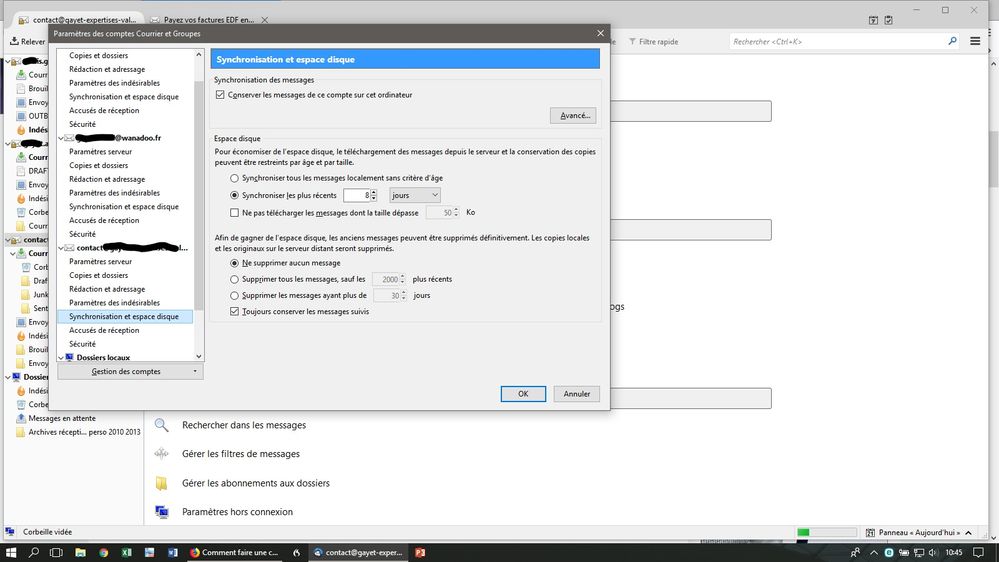The width and height of the screenshot is (999, 562).
Task: Select highlighted Synchronisation et espace disque item
Action: 124,317
